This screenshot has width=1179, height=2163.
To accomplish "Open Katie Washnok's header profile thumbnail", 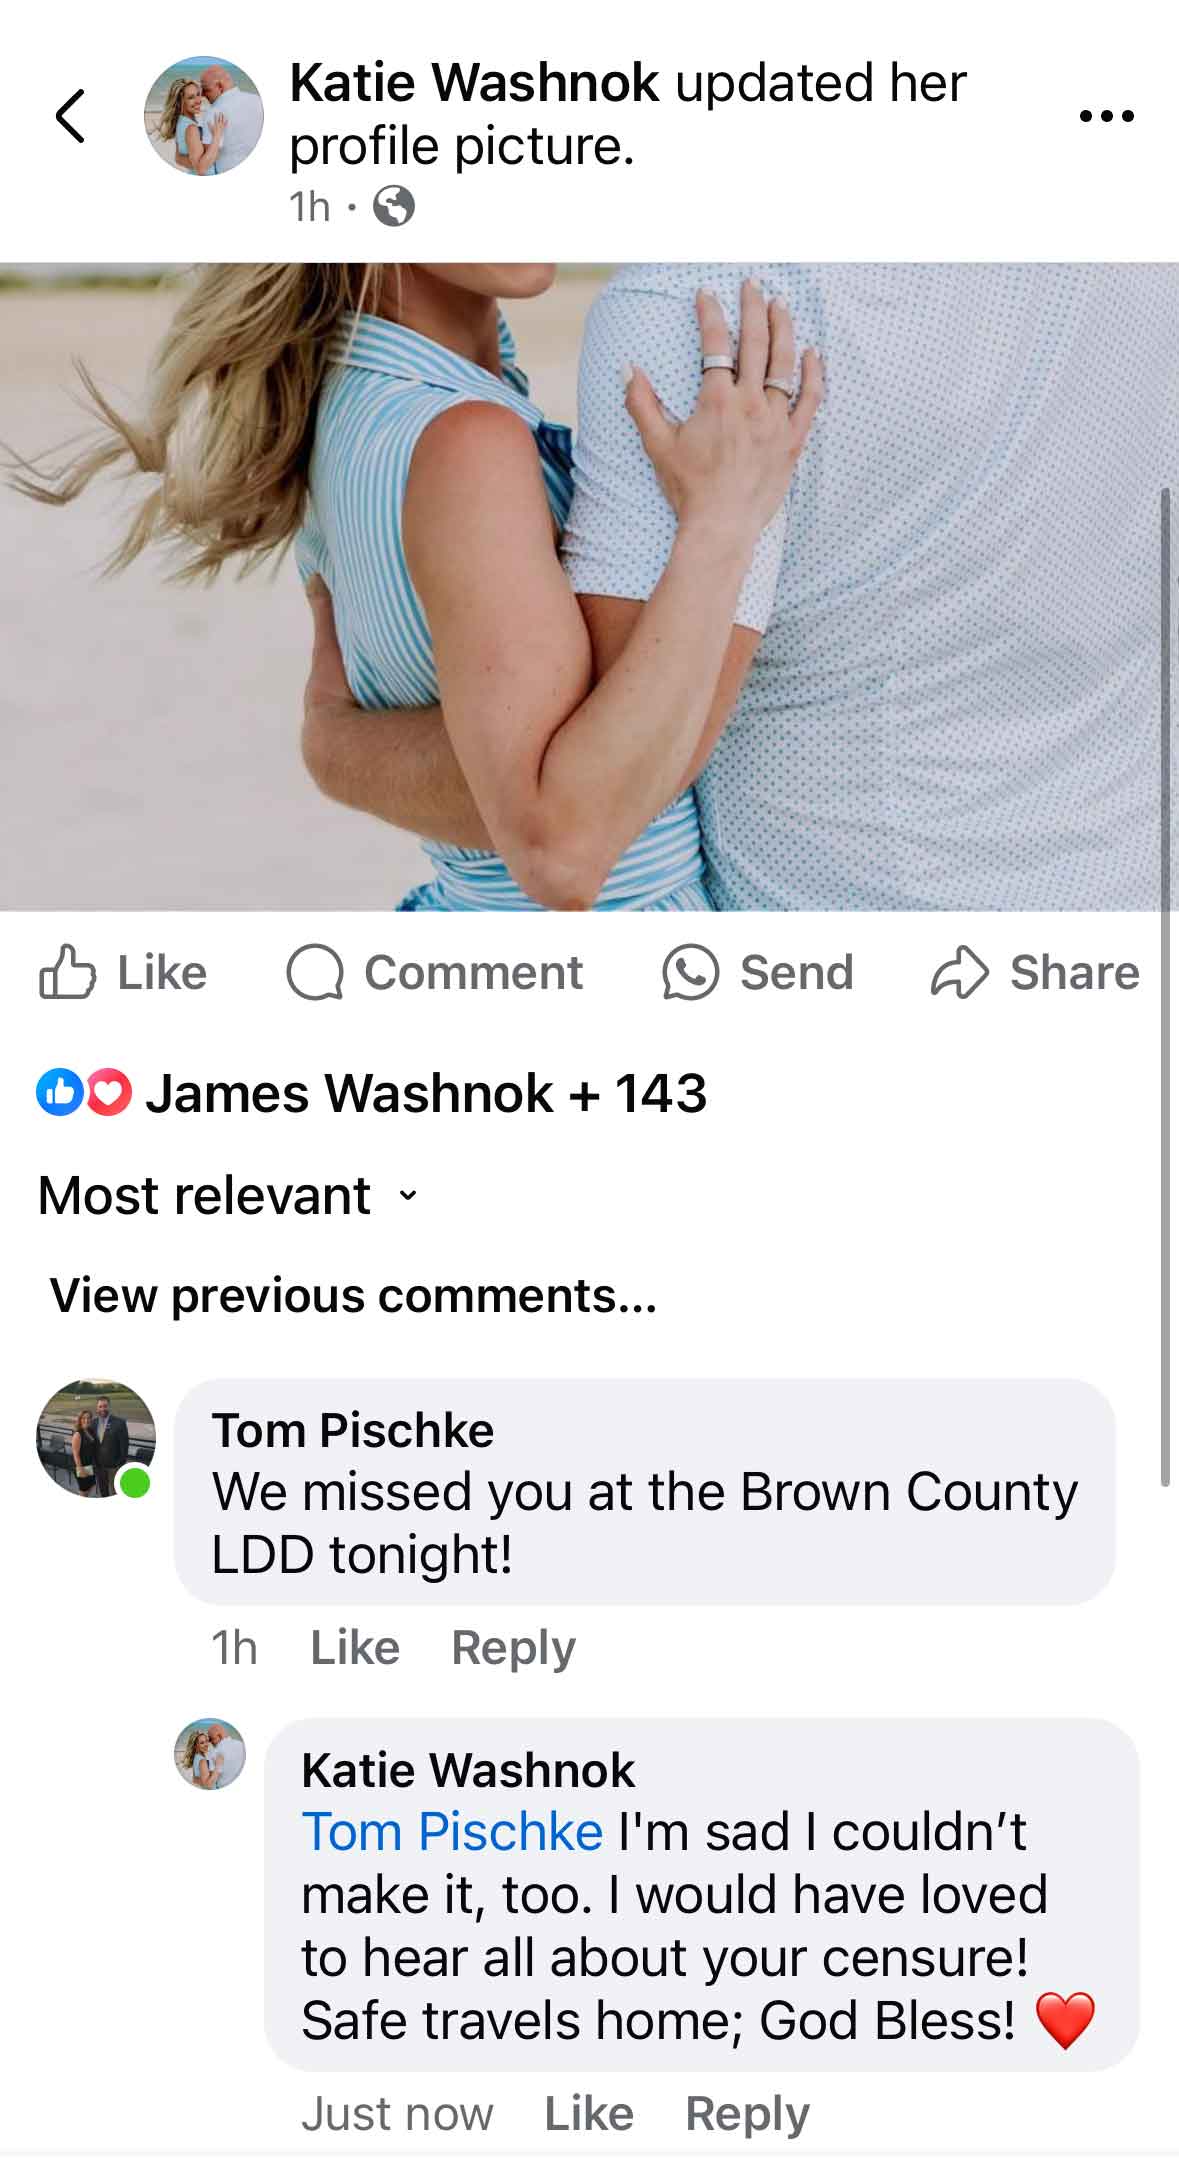I will click(204, 116).
